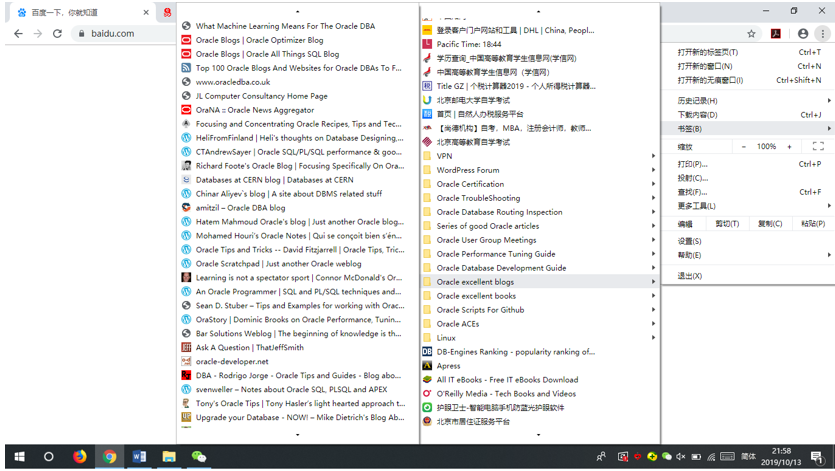
Task: Click the three-dot Chrome menu button
Action: coord(822,33)
